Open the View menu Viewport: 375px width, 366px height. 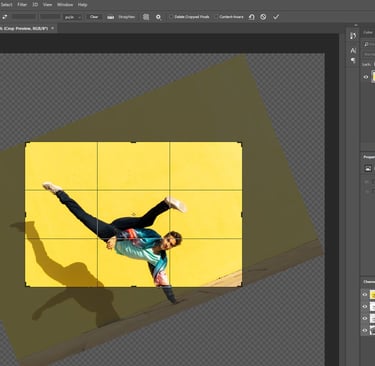(48, 5)
